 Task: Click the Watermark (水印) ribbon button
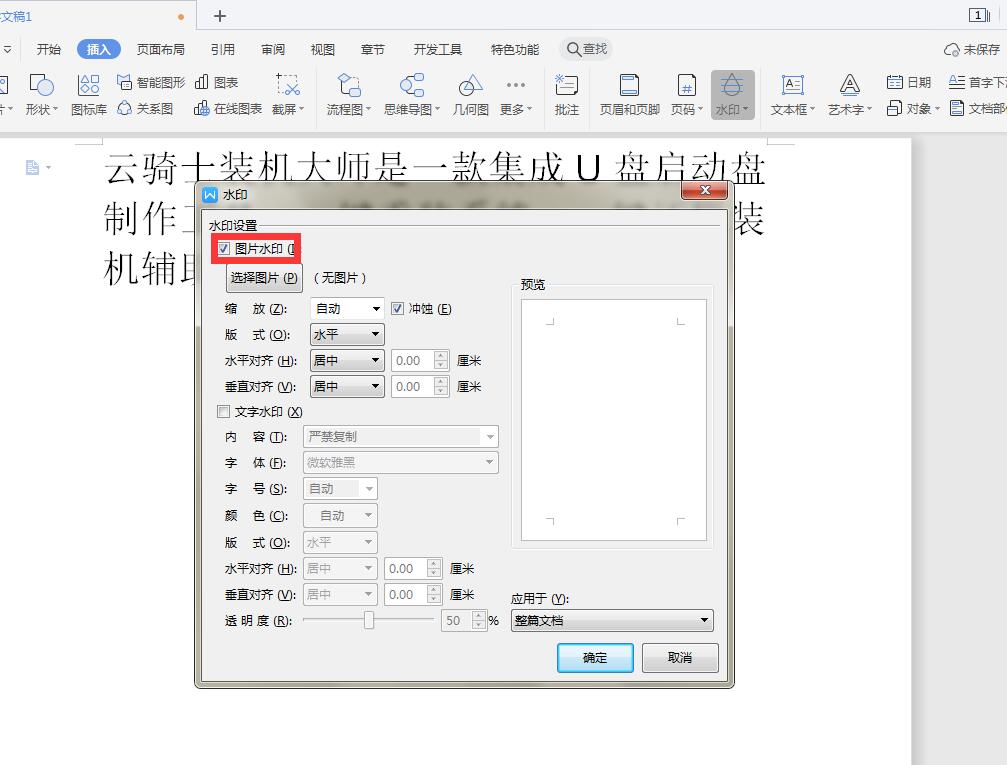point(732,94)
